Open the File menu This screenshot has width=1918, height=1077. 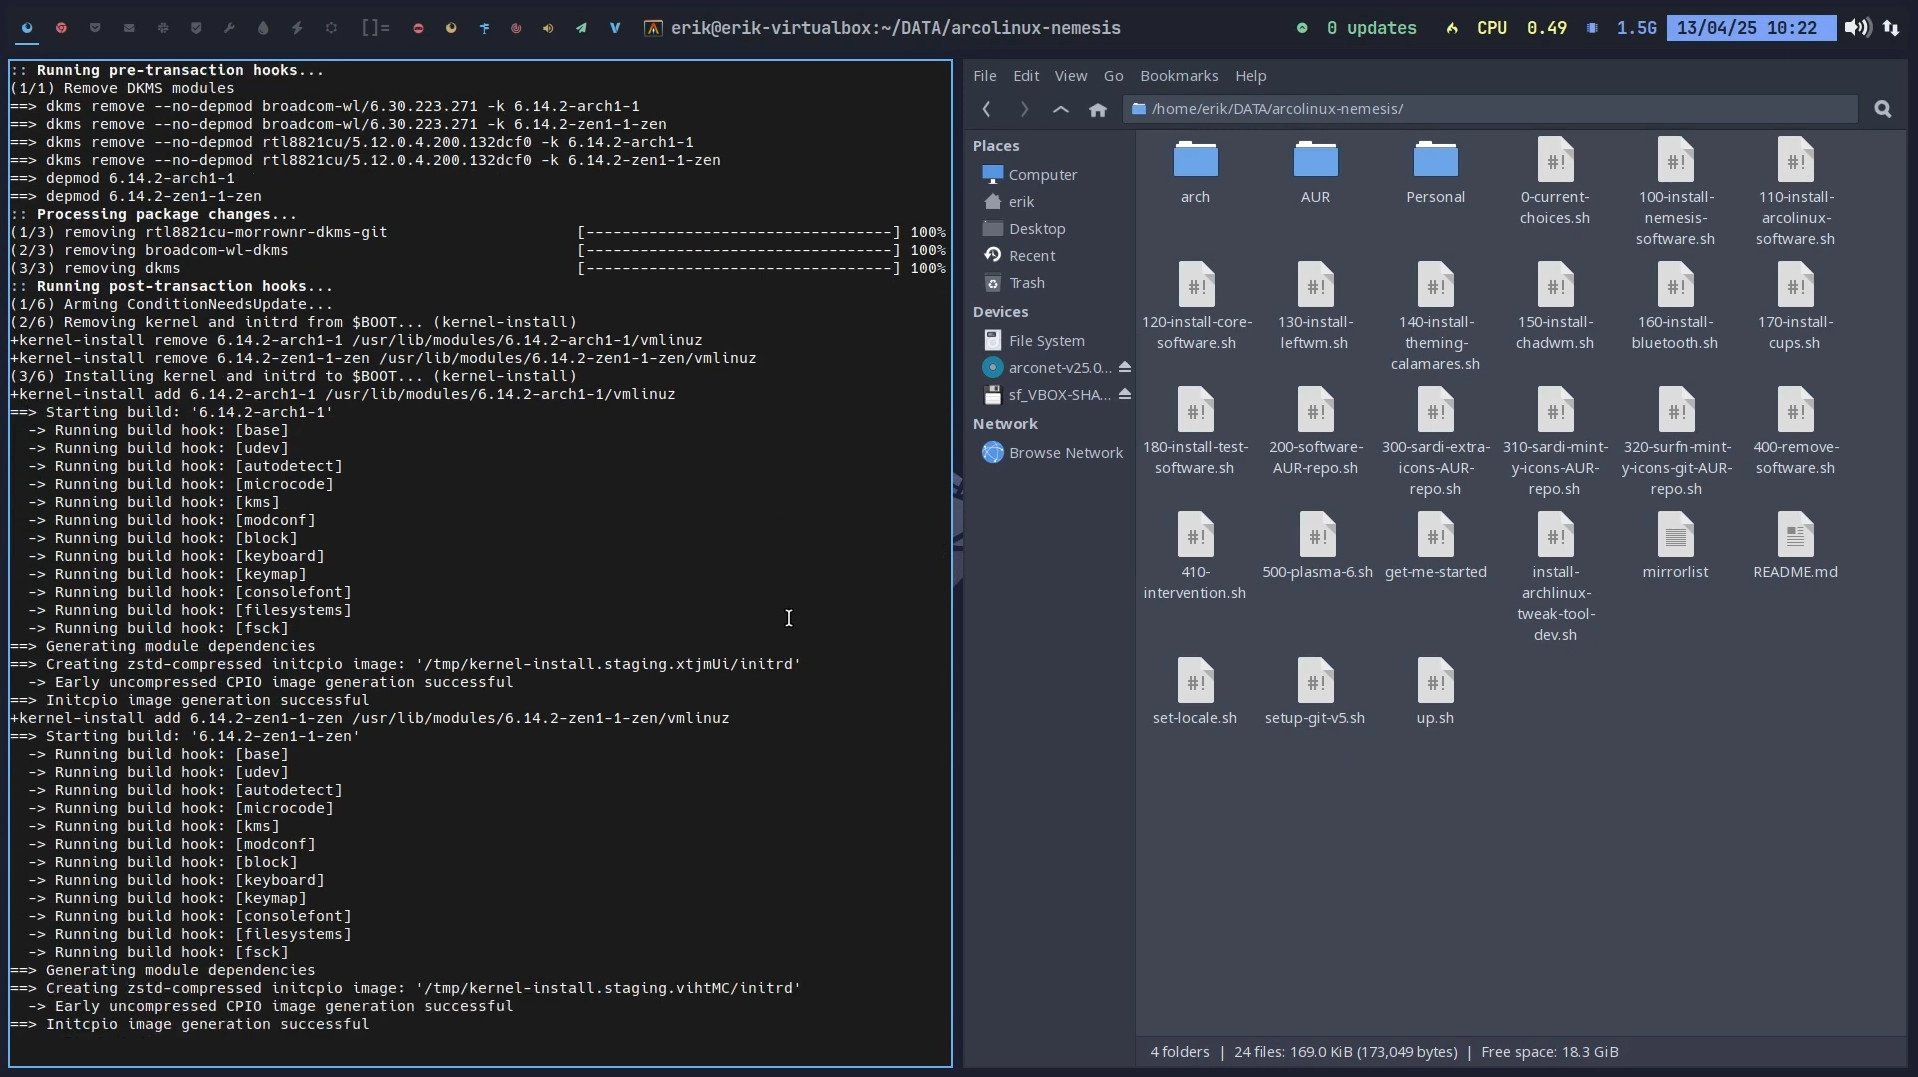984,76
